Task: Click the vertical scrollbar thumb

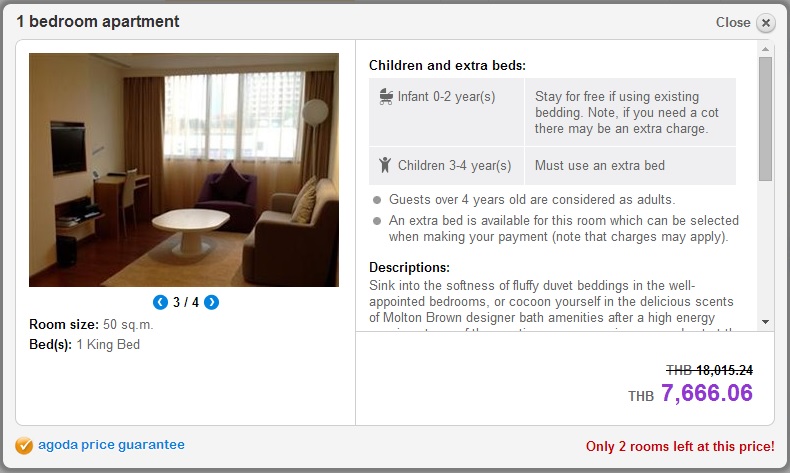Action: [765, 118]
